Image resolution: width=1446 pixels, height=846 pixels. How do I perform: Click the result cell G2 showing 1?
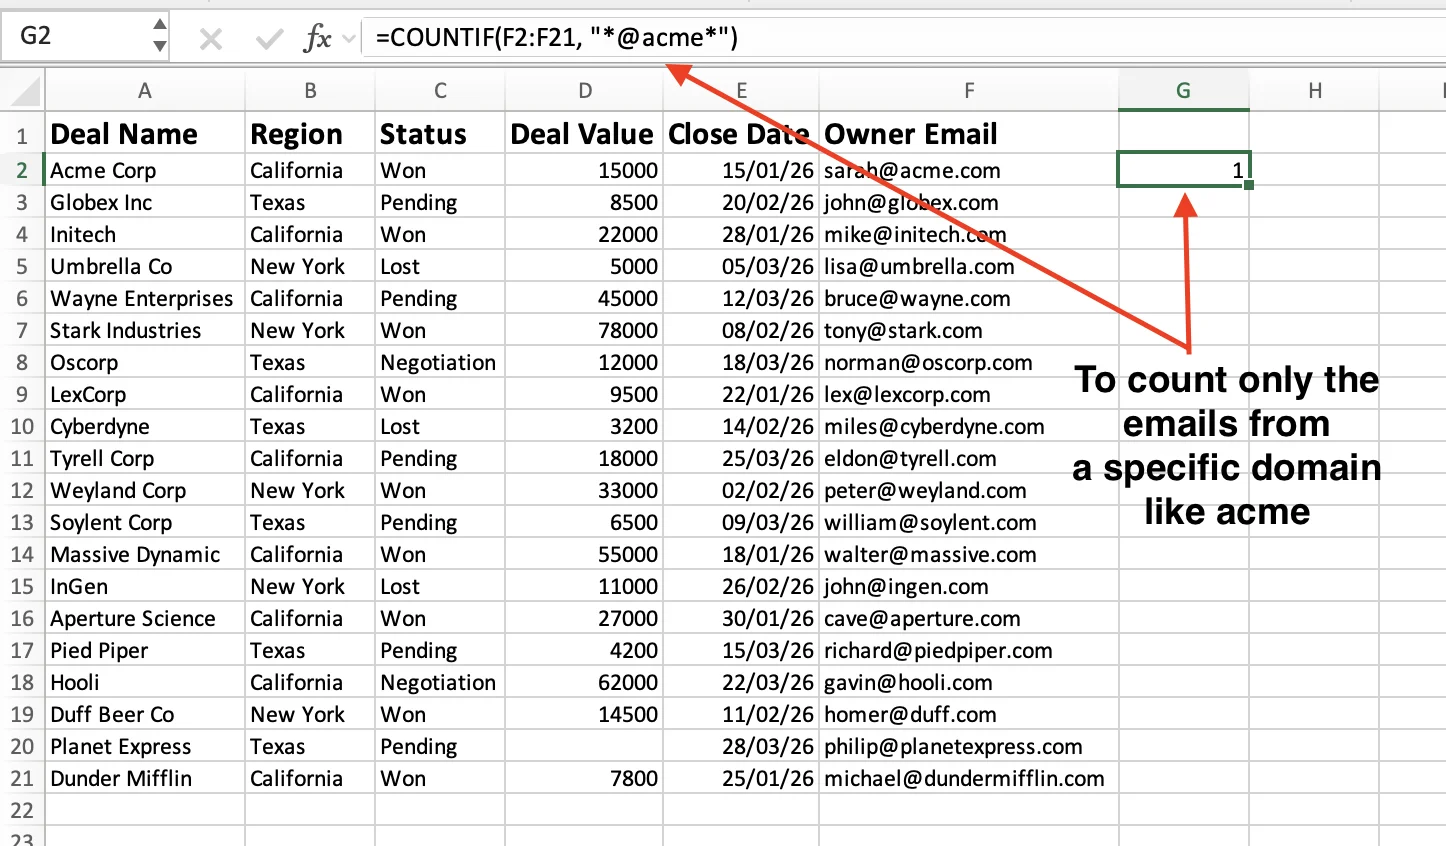click(1183, 170)
